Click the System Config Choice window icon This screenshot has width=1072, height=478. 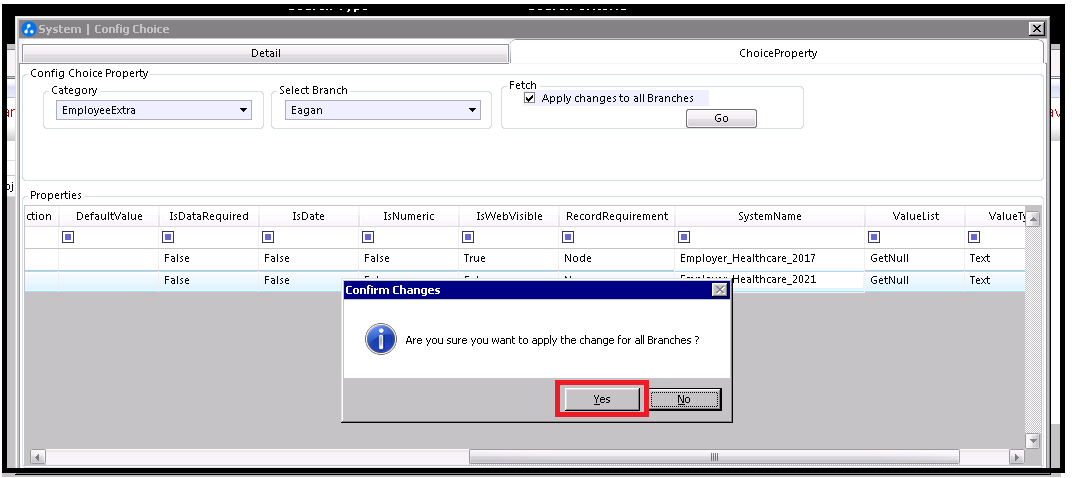29,29
